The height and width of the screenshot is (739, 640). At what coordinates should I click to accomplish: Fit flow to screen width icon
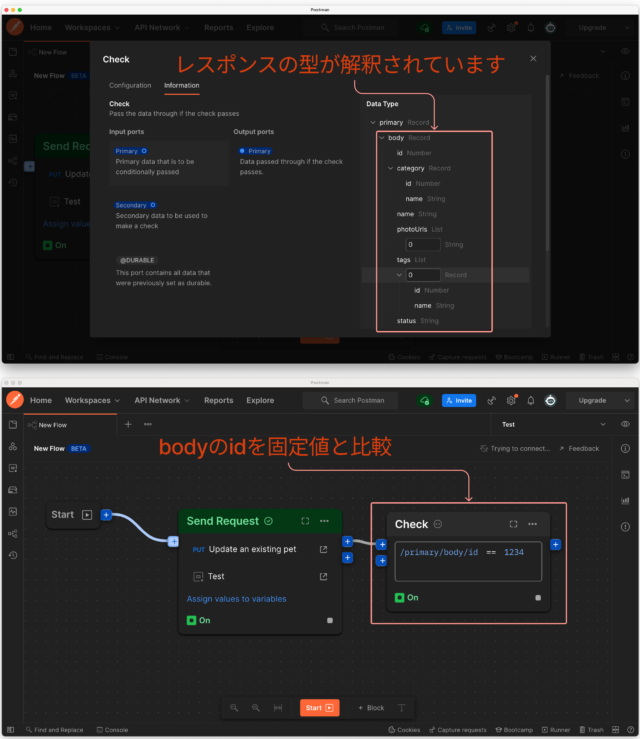click(x=278, y=708)
